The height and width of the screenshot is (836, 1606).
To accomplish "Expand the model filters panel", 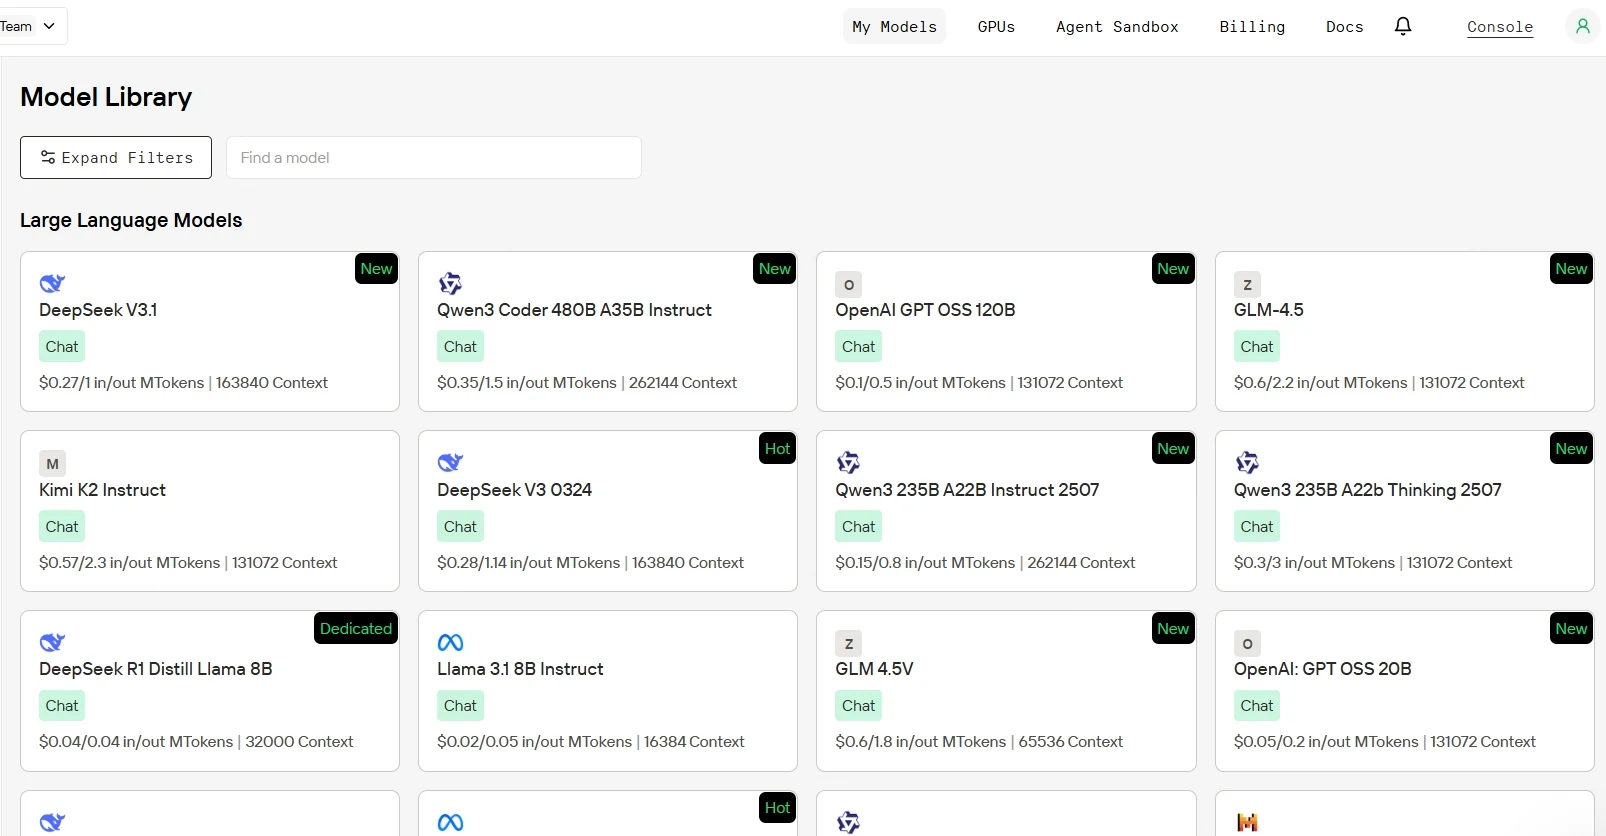I will tap(116, 157).
